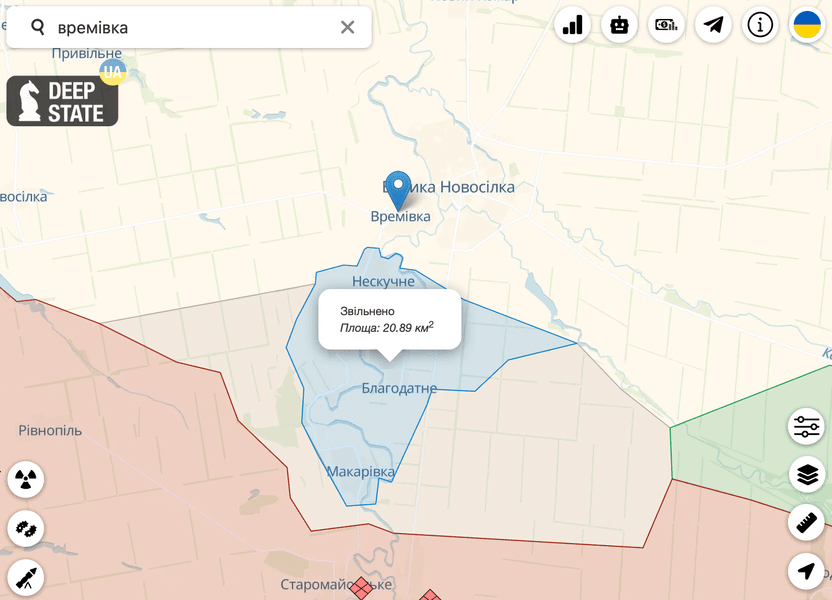Screen dimensions: 832x600
Task: Open the map layers stack button
Action: click(x=806, y=474)
